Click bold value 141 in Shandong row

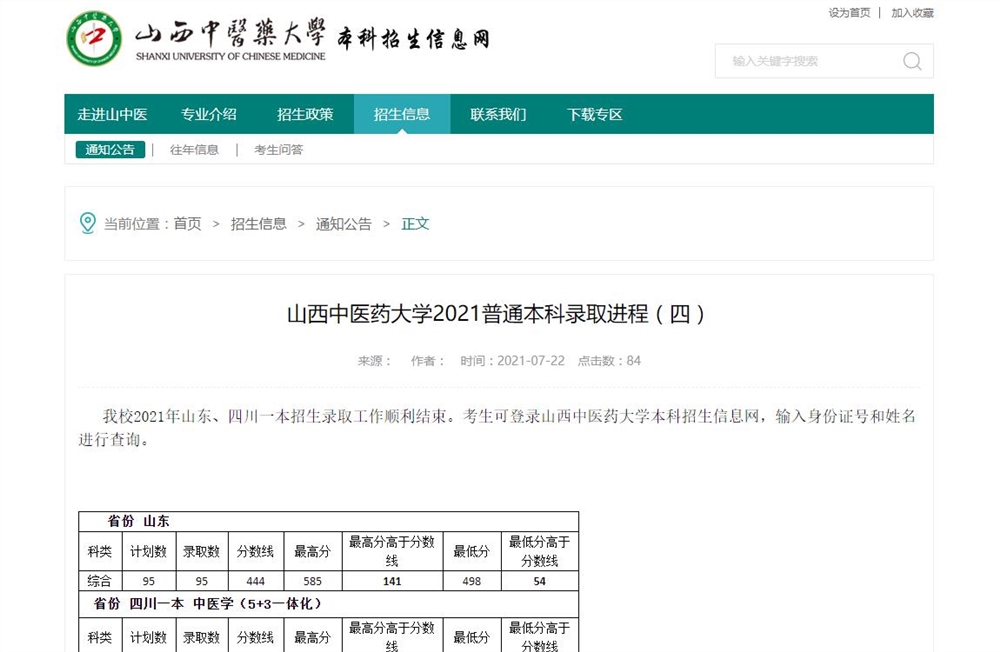[392, 581]
